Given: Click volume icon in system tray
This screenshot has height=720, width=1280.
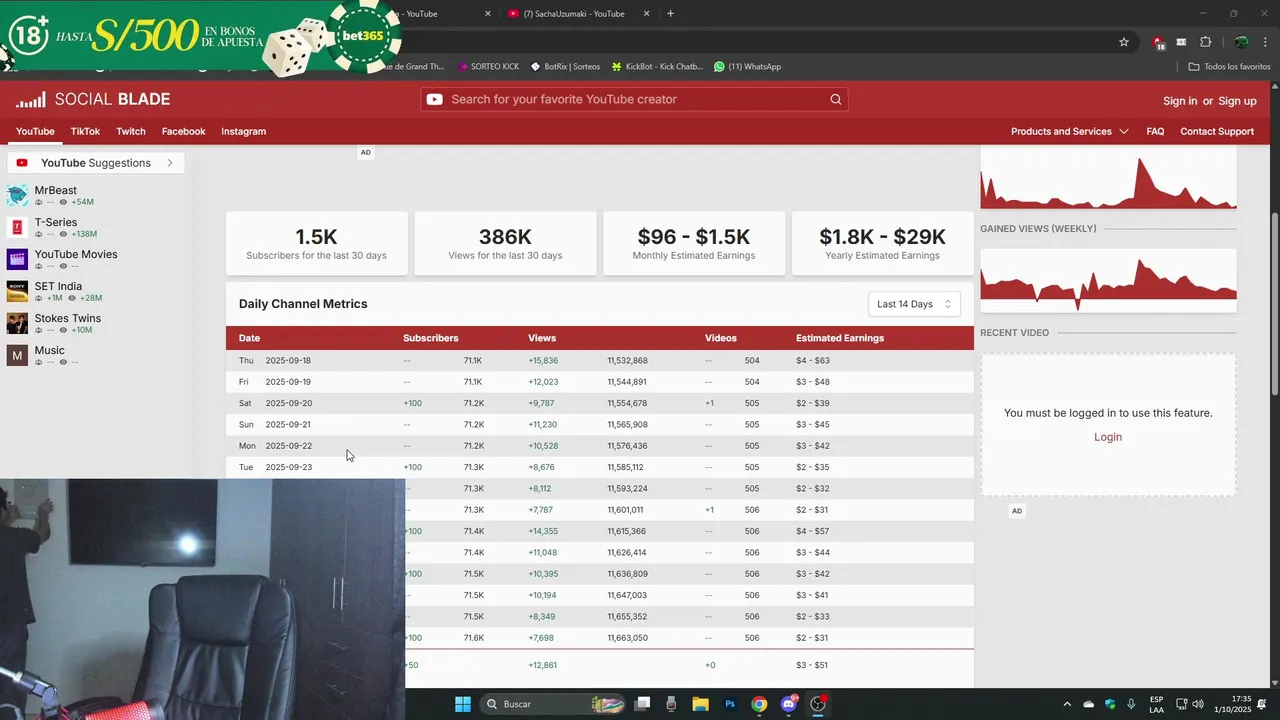Looking at the screenshot, I should coord(1198,704).
